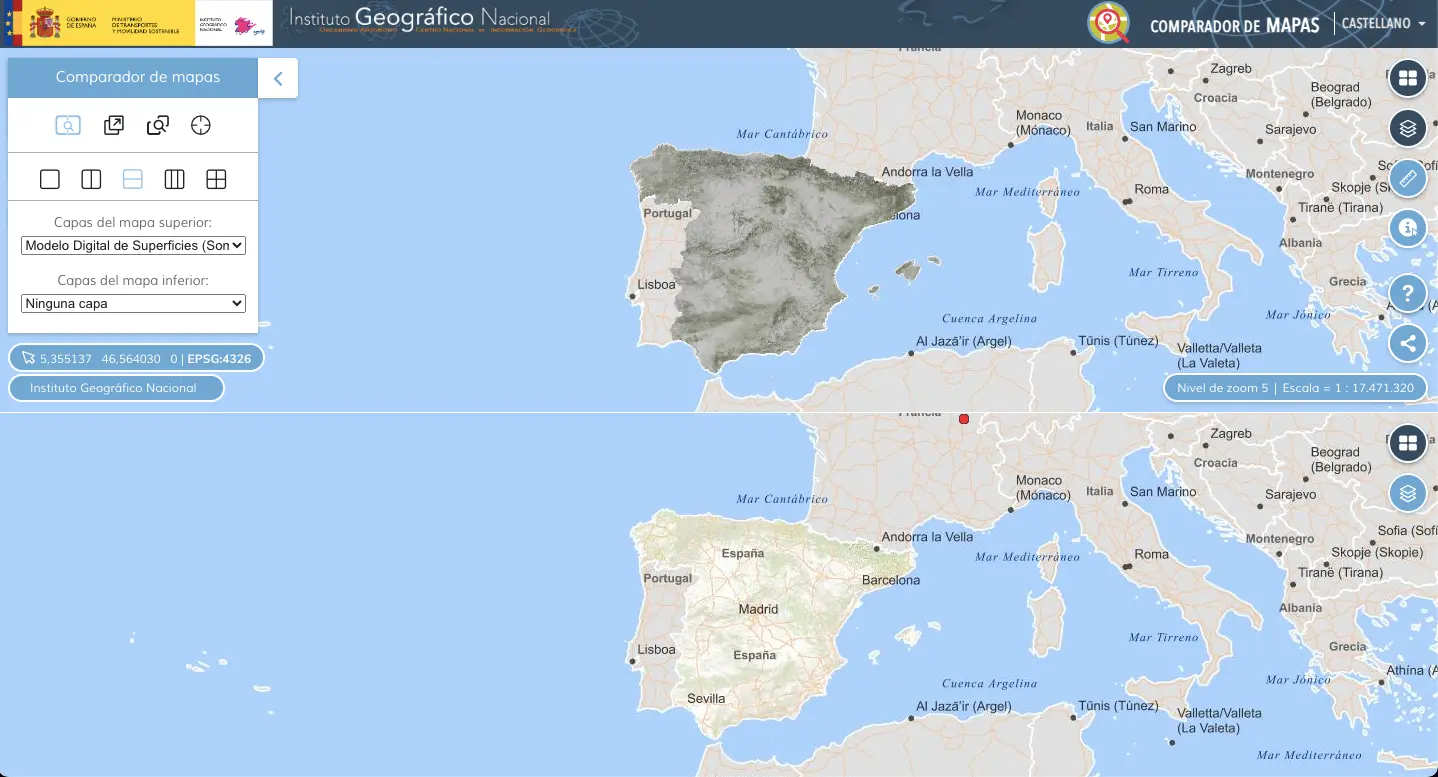The height and width of the screenshot is (777, 1438).
Task: Switch to single map view layout
Action: click(50, 179)
